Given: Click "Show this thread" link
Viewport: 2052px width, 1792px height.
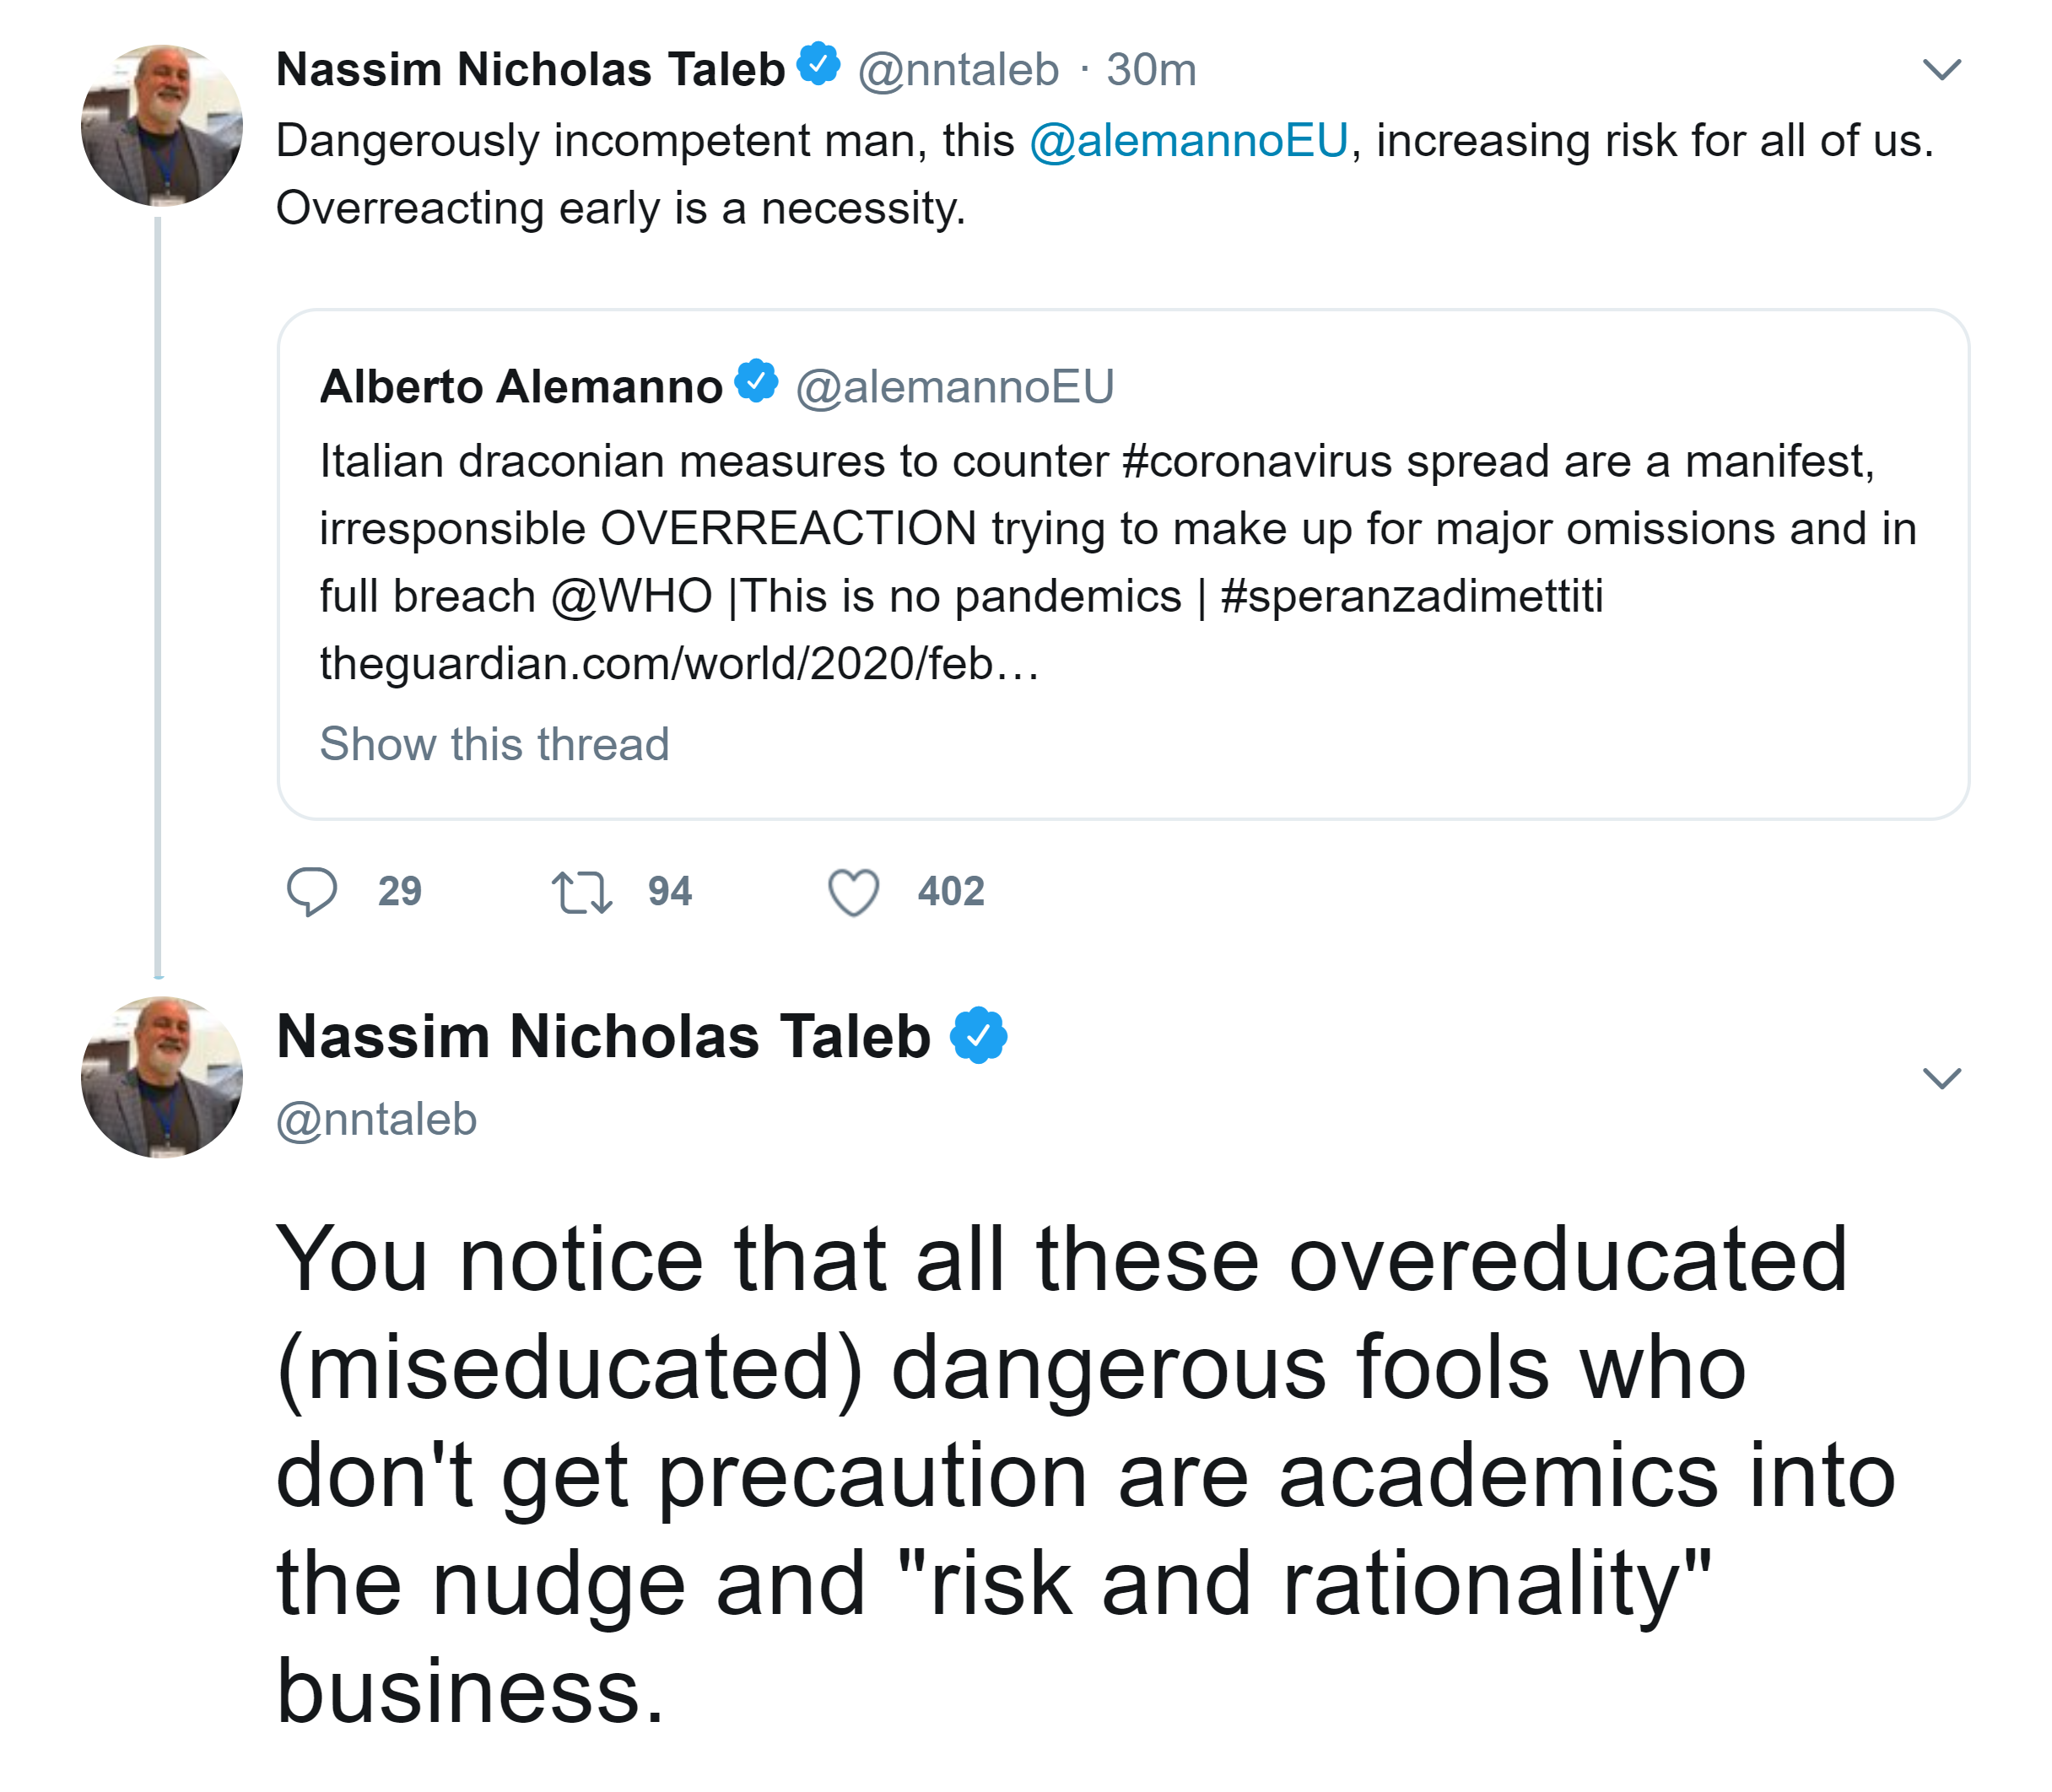Looking at the screenshot, I should [x=494, y=744].
